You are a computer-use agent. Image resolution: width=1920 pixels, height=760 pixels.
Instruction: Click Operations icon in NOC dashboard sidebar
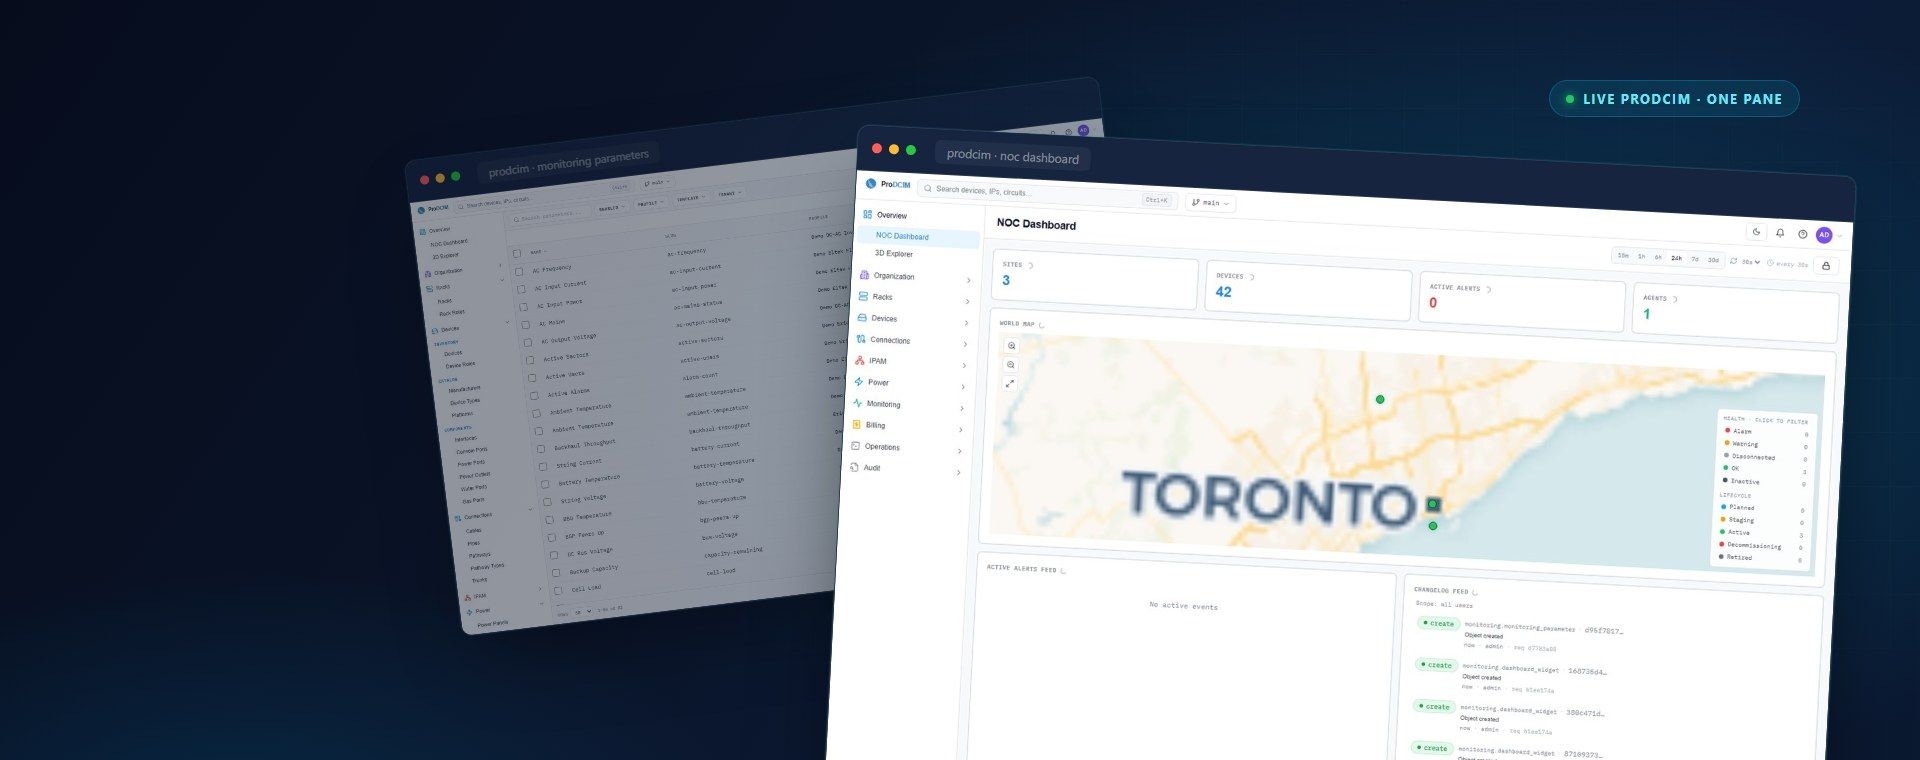point(855,446)
